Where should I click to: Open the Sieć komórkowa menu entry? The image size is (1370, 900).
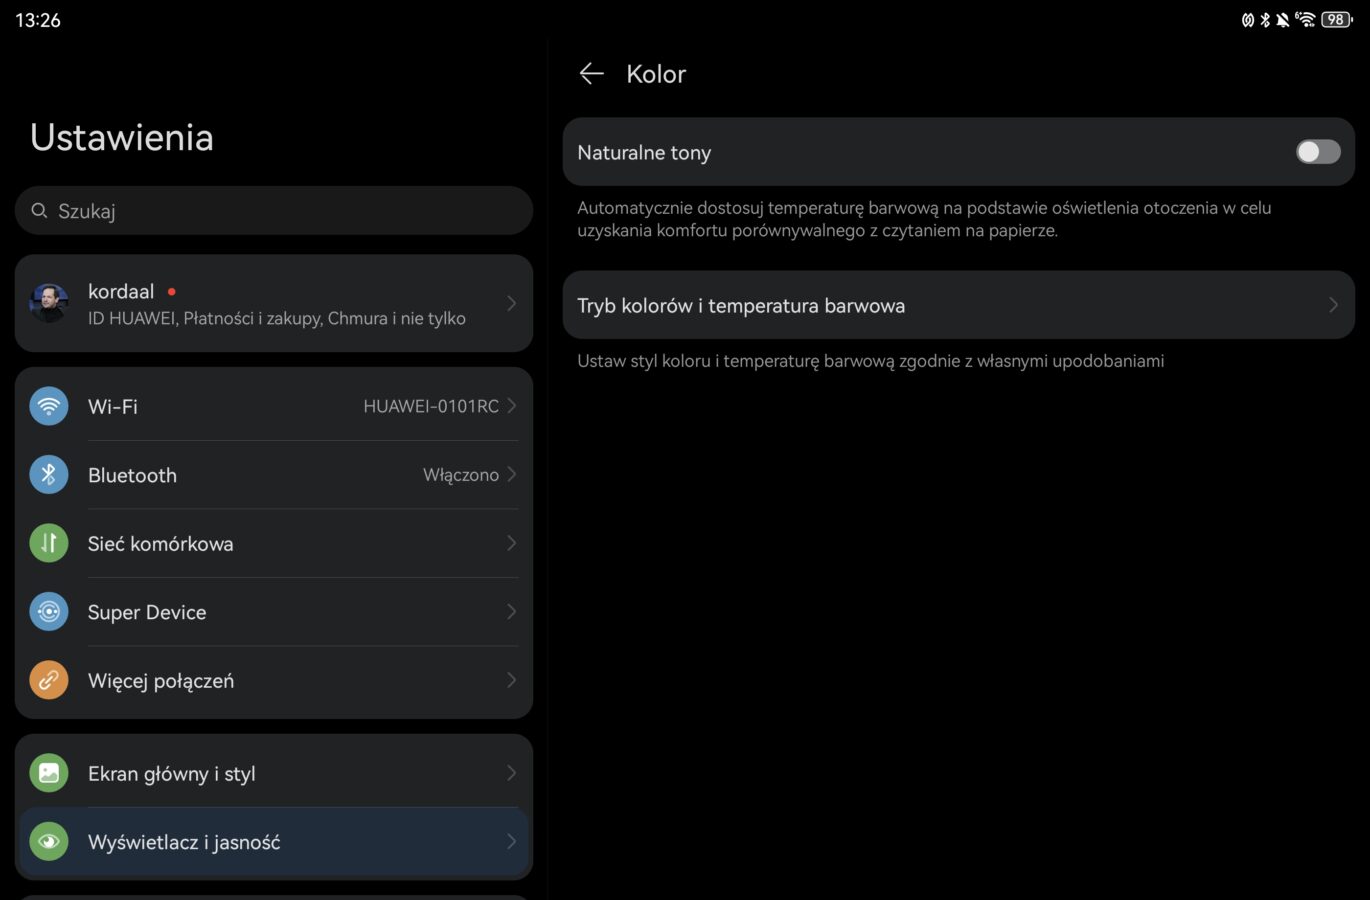[x=161, y=544]
